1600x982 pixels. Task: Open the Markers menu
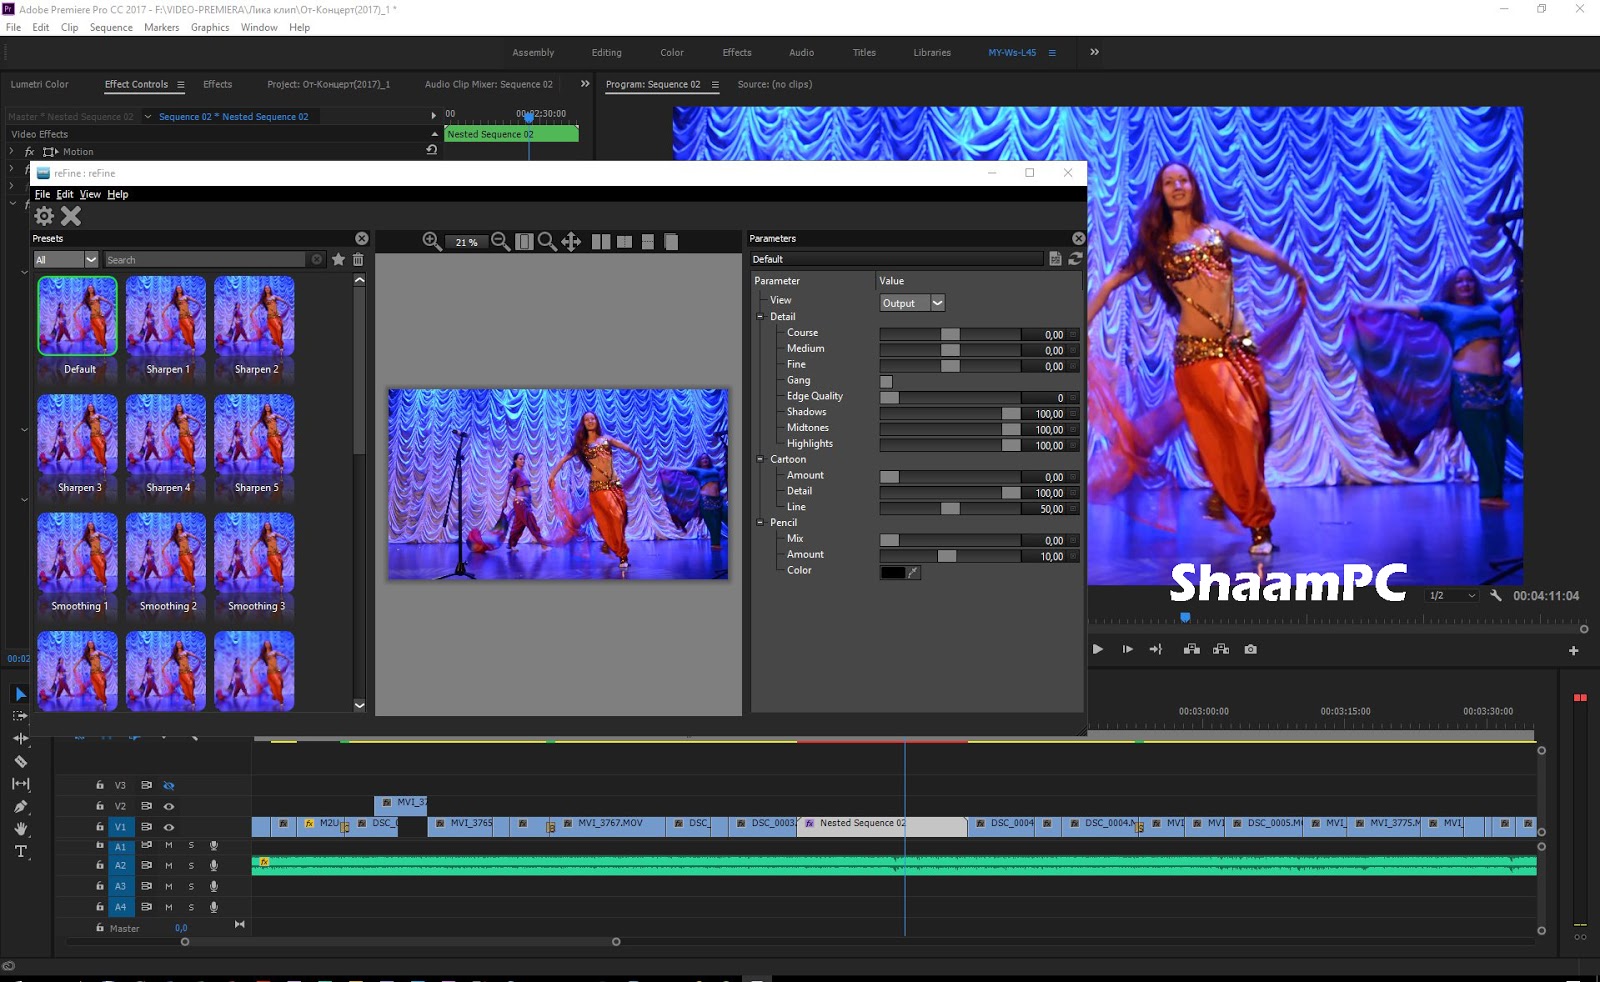pyautogui.click(x=161, y=27)
